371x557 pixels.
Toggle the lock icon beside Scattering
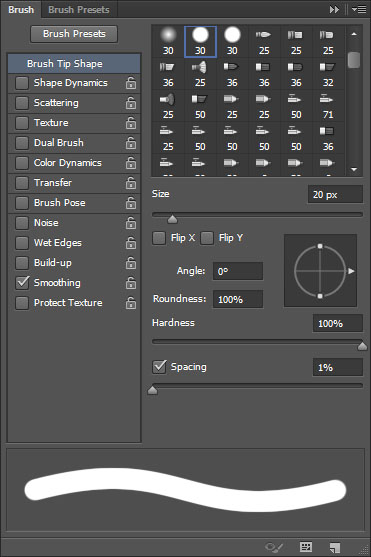pos(131,103)
